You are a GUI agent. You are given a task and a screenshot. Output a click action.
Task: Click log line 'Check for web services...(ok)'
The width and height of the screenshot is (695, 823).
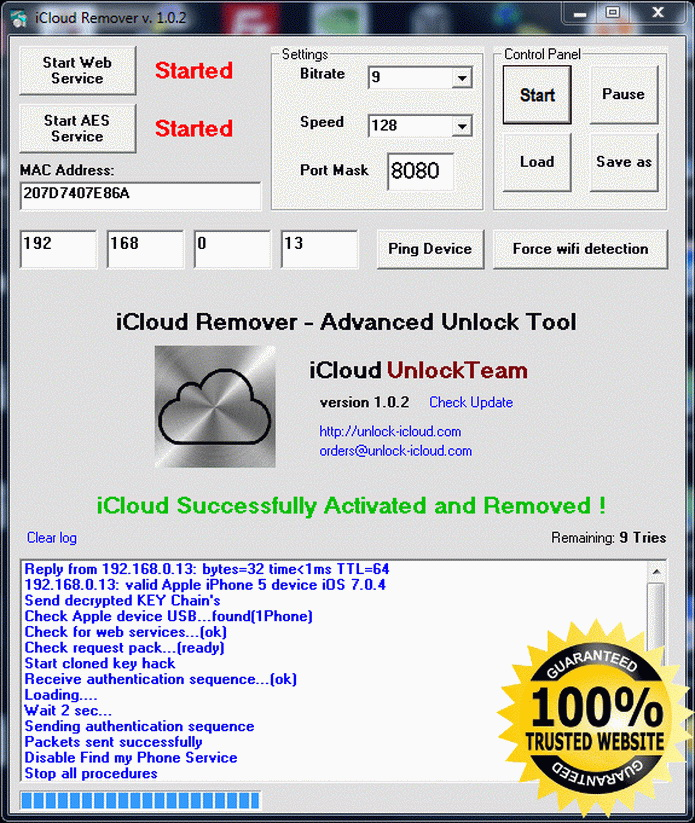(125, 632)
